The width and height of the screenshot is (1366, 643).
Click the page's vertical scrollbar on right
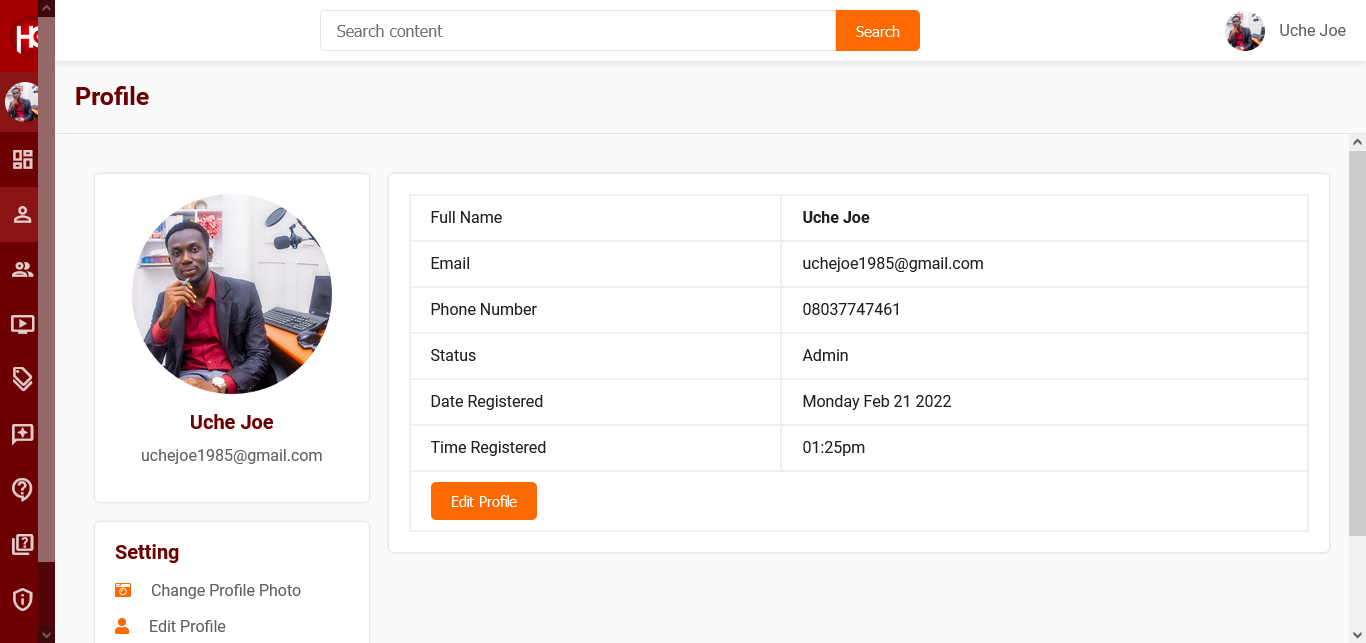(1357, 340)
